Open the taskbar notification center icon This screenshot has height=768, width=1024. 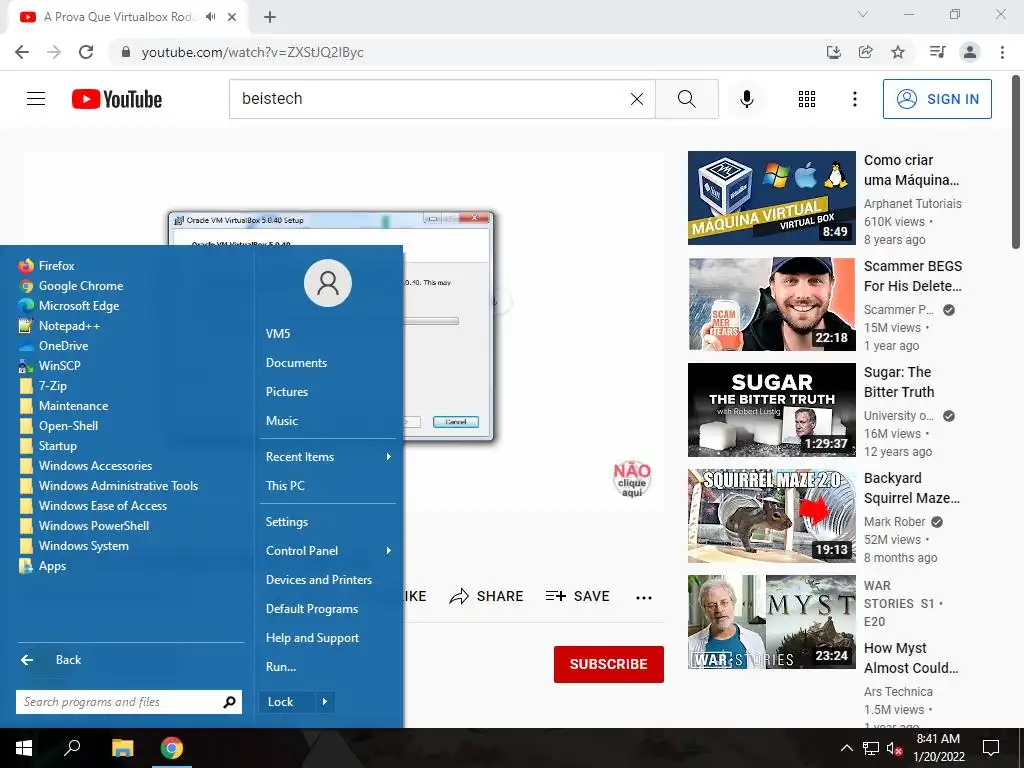pos(991,748)
